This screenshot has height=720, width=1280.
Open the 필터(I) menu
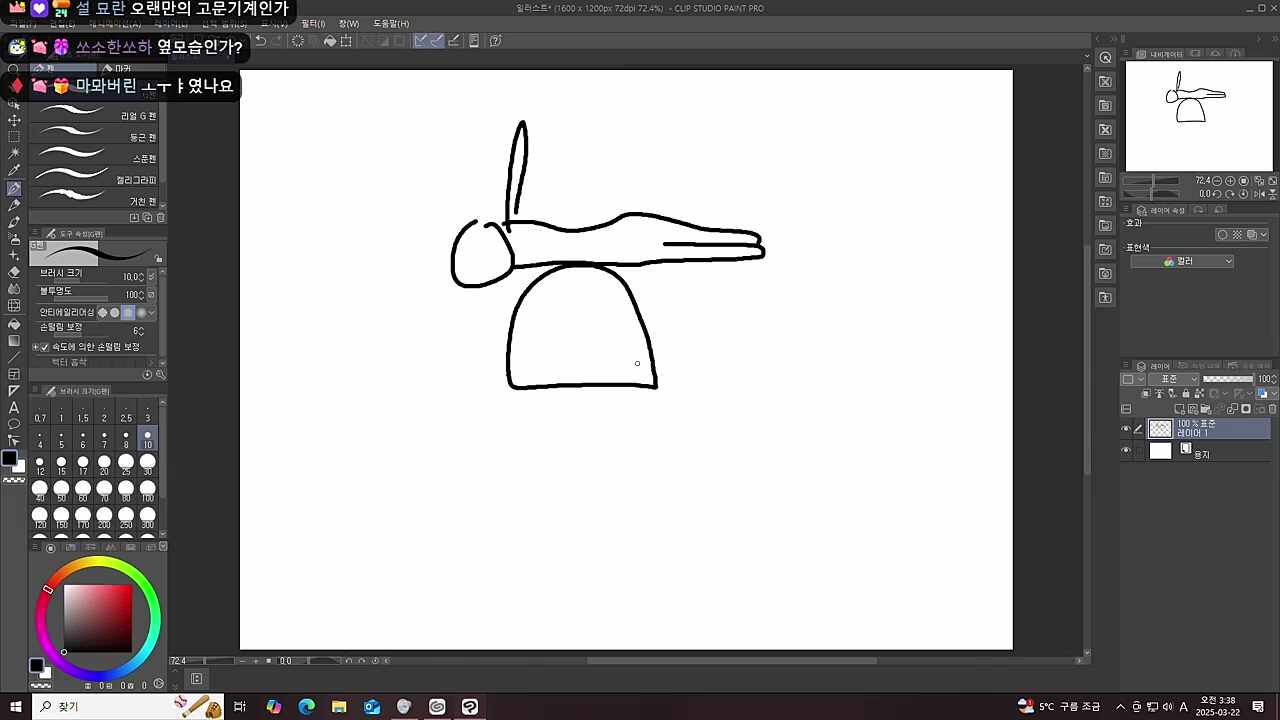pos(313,23)
